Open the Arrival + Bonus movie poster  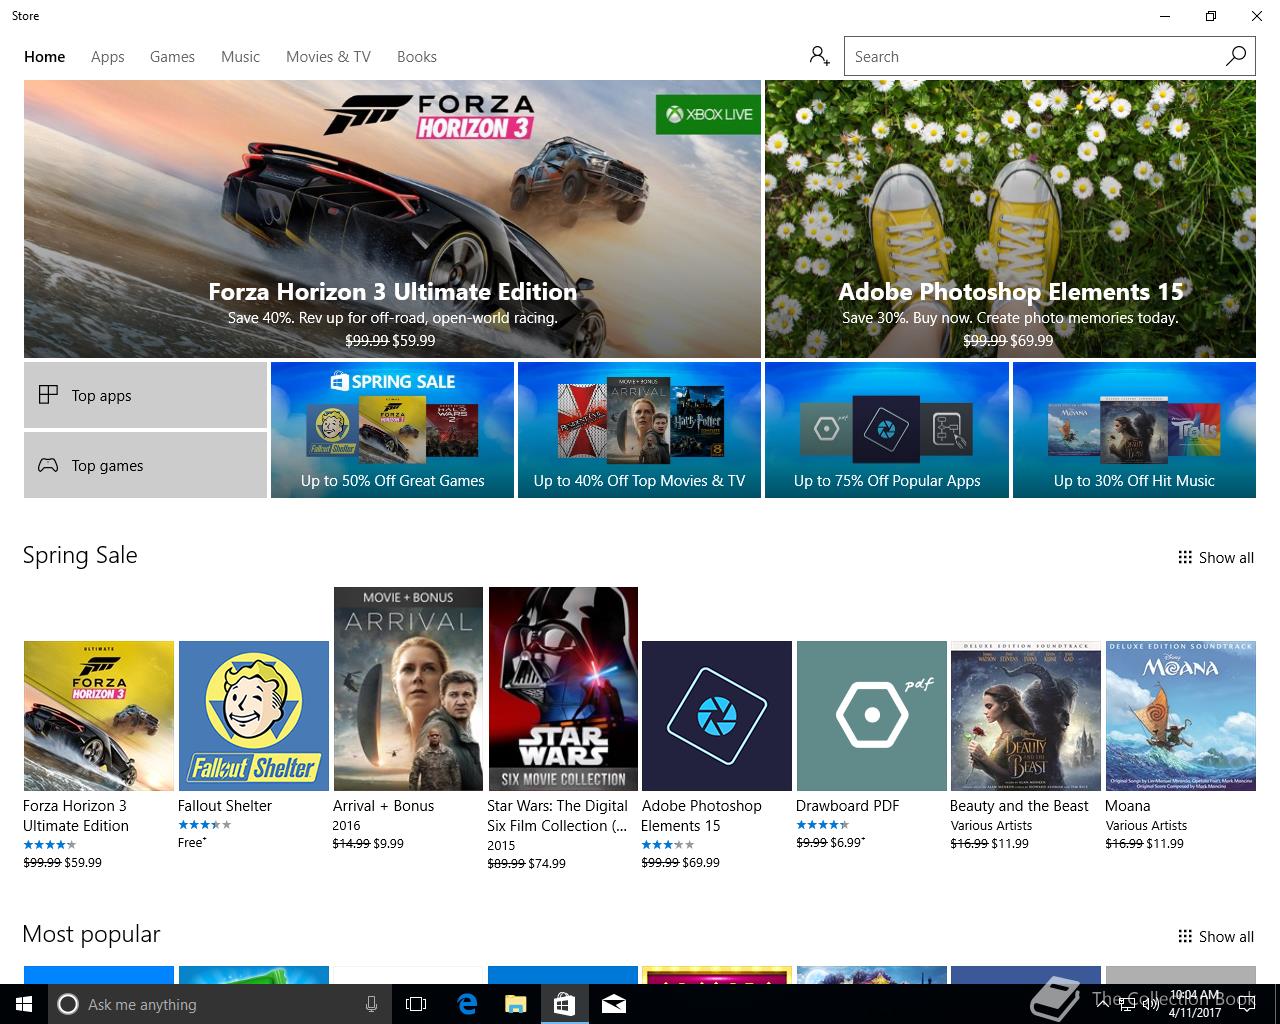(x=408, y=689)
